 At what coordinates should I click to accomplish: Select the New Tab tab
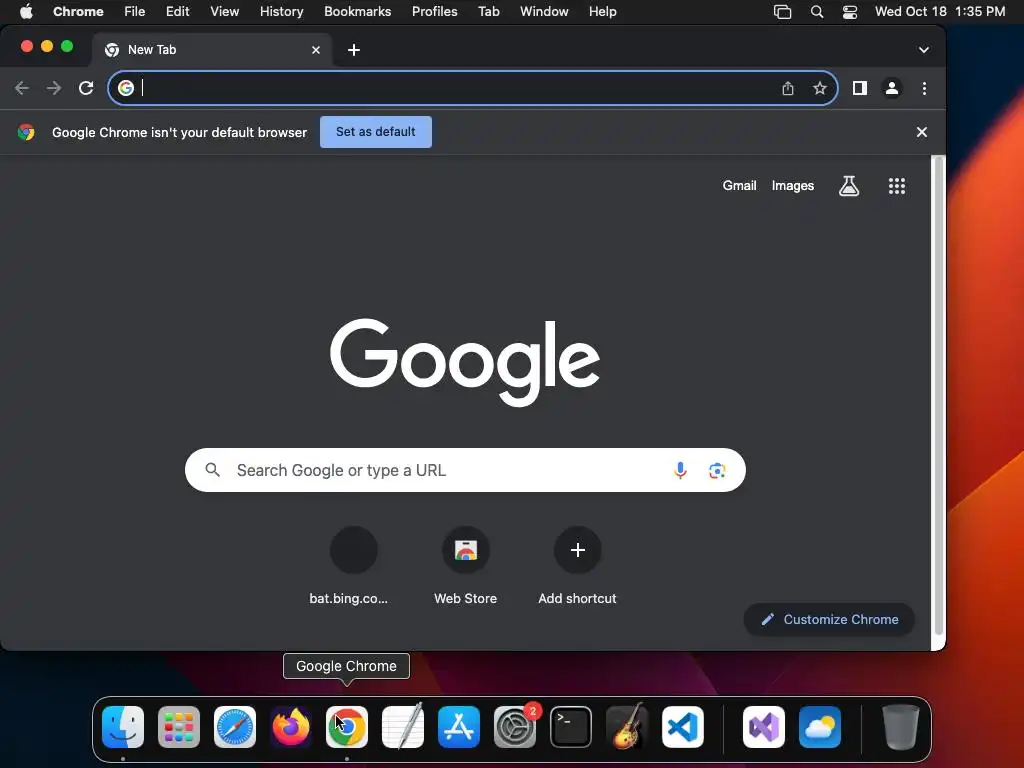211,50
